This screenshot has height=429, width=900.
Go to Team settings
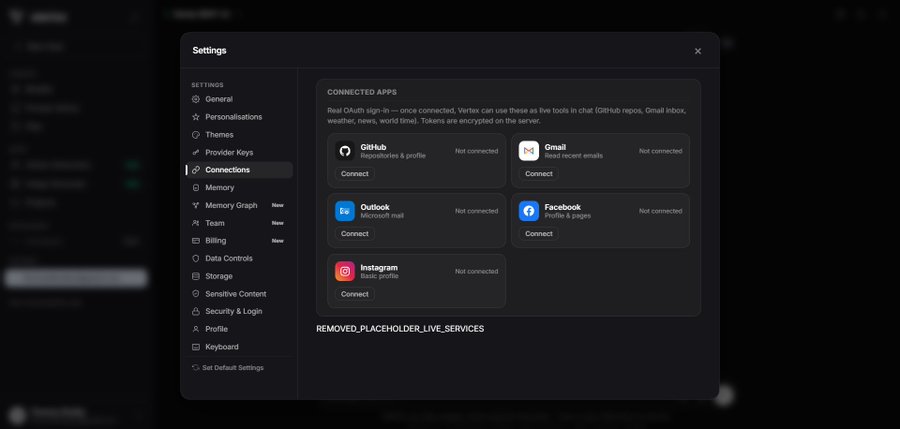pyautogui.click(x=239, y=223)
